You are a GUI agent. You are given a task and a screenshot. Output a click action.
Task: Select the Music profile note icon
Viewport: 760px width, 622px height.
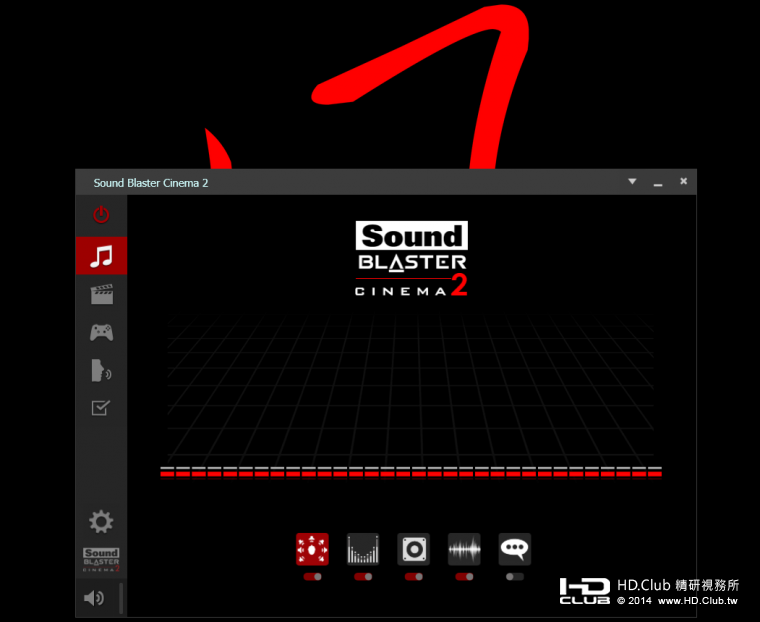(x=101, y=256)
